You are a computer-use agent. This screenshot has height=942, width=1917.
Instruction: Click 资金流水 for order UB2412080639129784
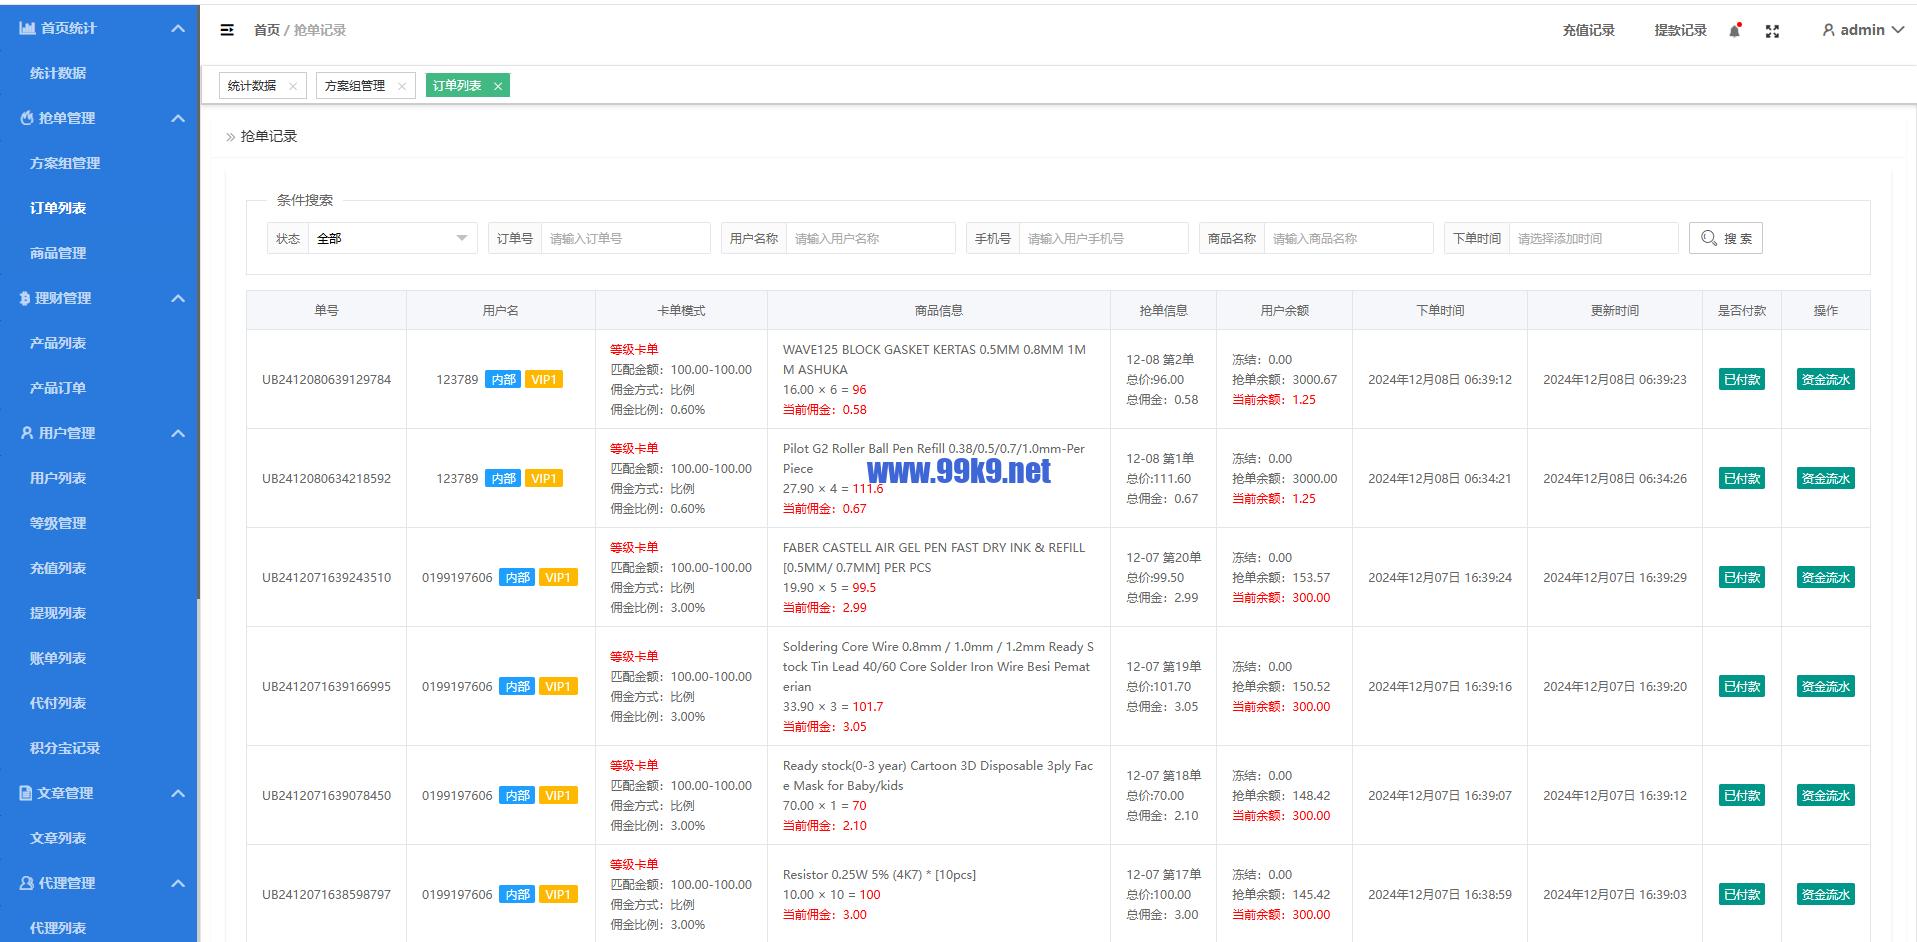1826,379
